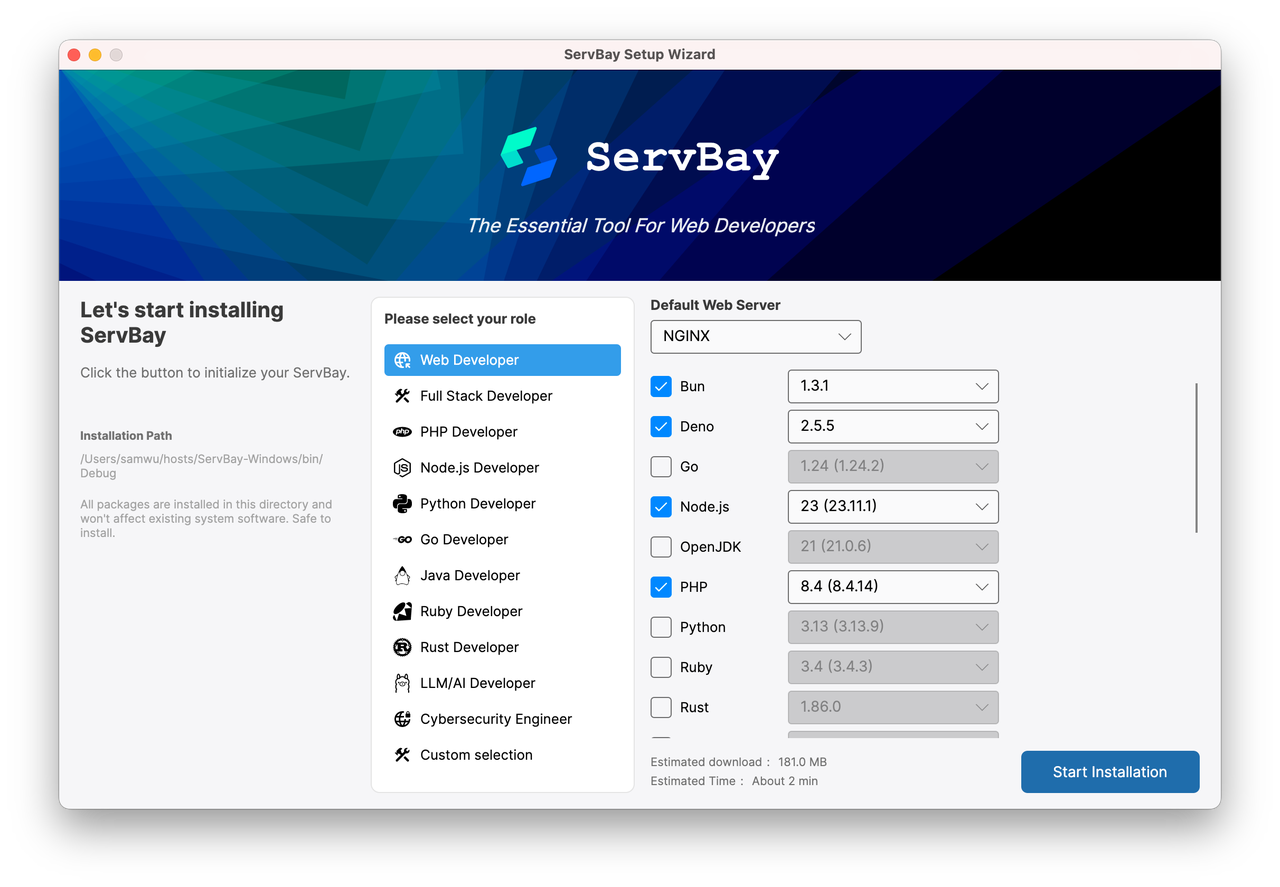The image size is (1280, 887).
Task: Click the PHP Developer logo icon
Action: click(x=402, y=432)
